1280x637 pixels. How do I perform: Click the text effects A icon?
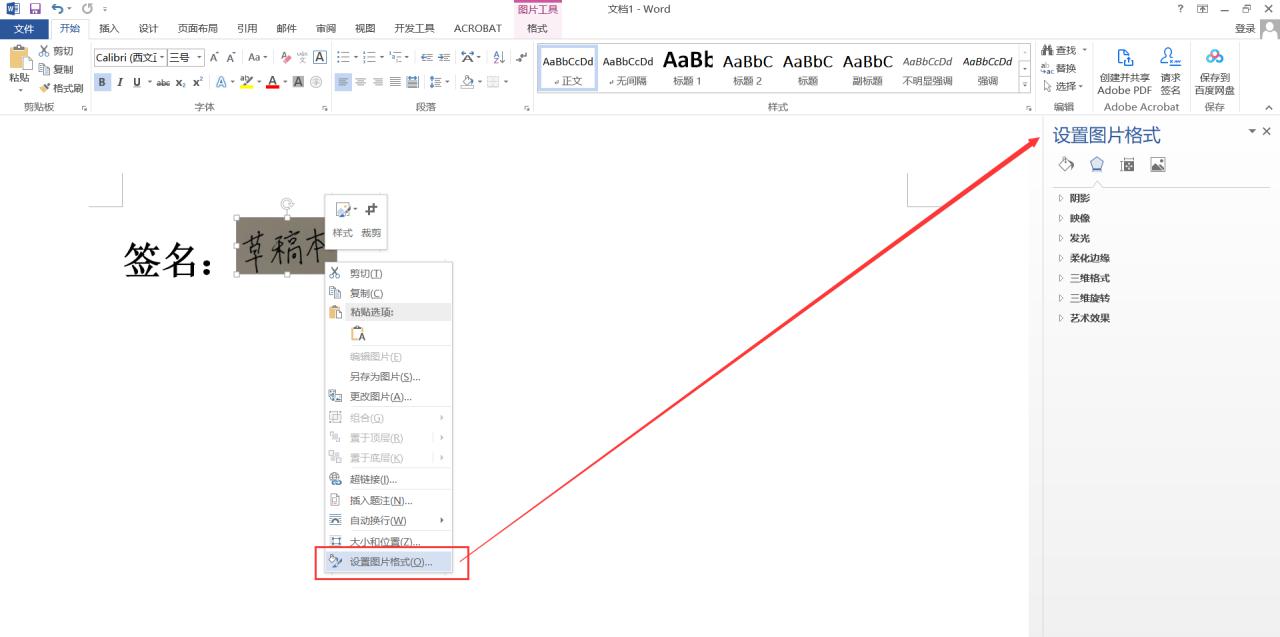coord(221,82)
